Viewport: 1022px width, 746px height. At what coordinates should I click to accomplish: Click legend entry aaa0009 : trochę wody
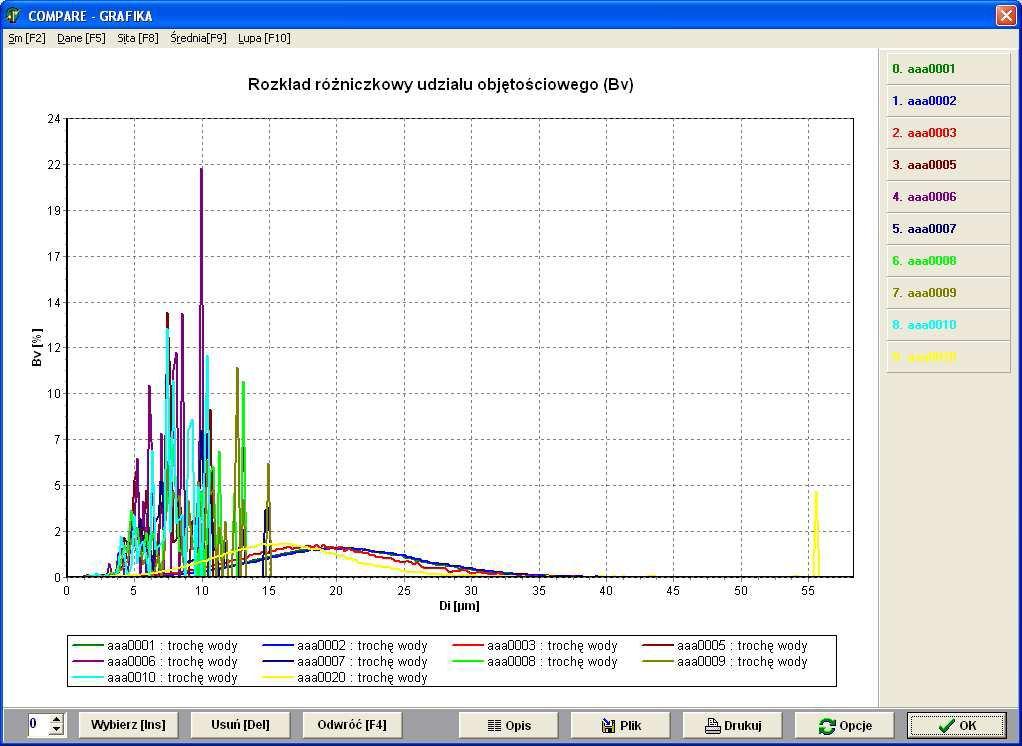pyautogui.click(x=725, y=662)
